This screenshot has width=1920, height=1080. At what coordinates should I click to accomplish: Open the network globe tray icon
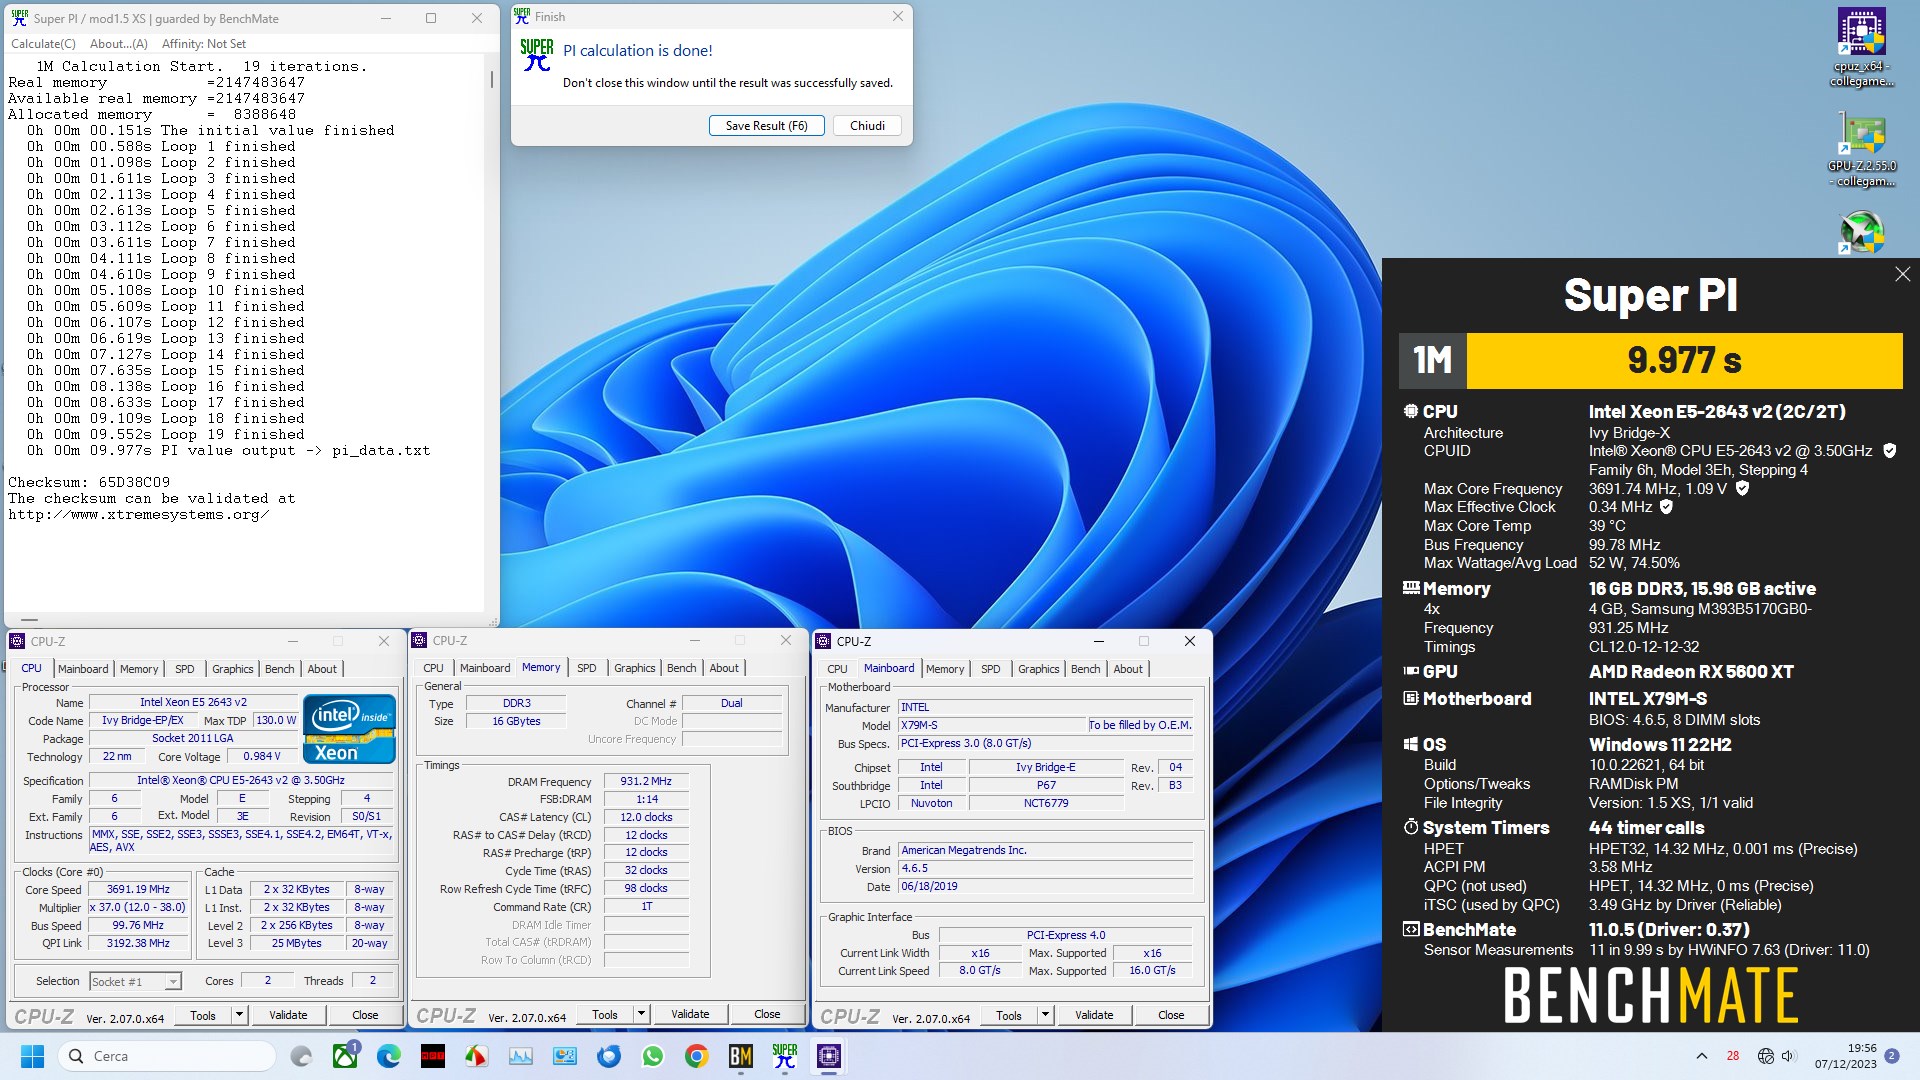pos(1766,1056)
